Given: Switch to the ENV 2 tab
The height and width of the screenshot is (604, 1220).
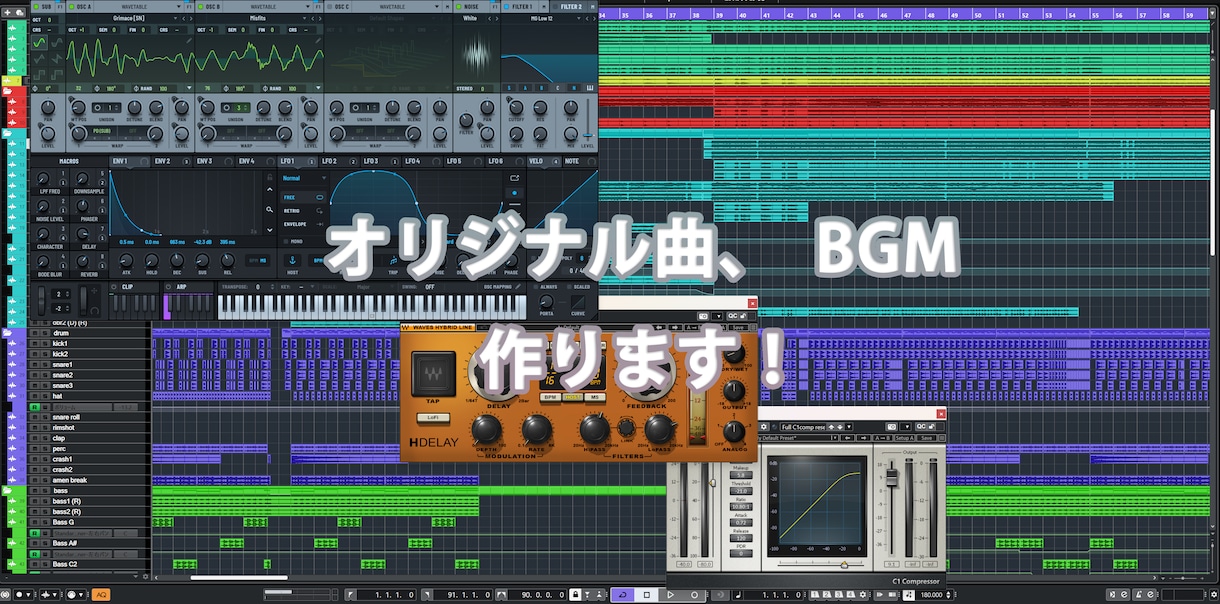Looking at the screenshot, I should click(x=171, y=161).
